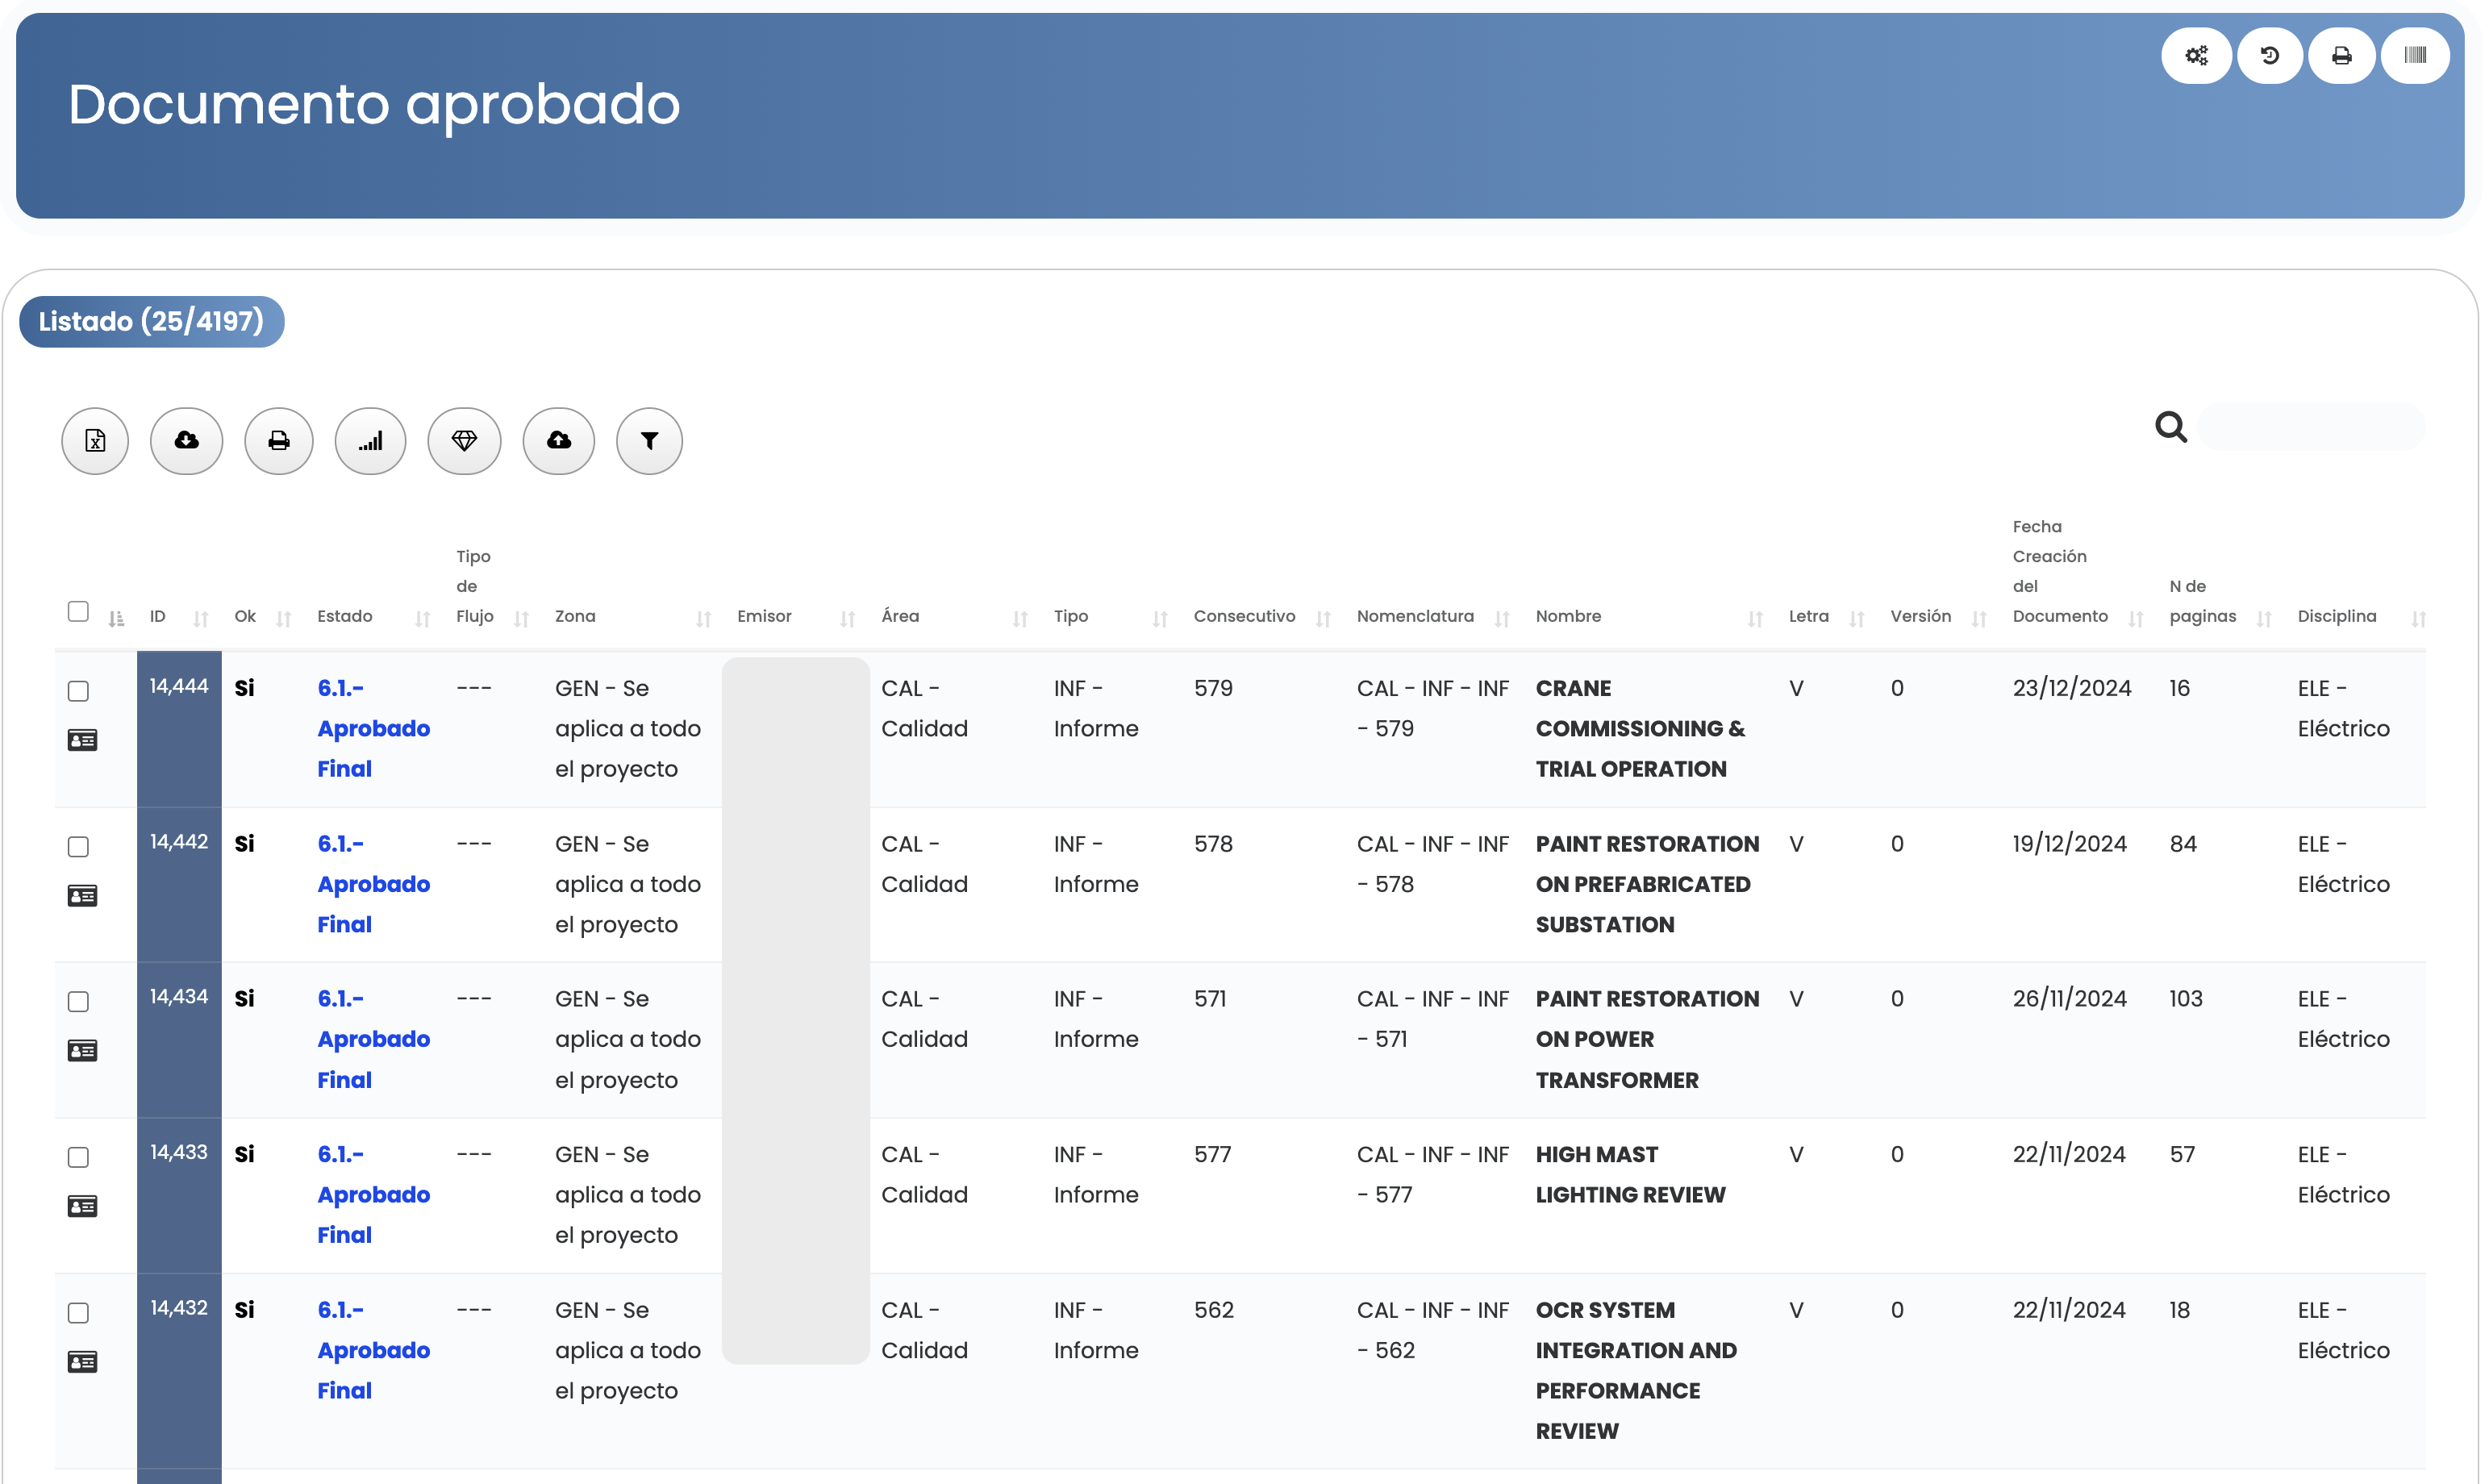This screenshot has width=2489, height=1484.
Task: Open the Listado (25/4197) badge
Action: tap(152, 321)
